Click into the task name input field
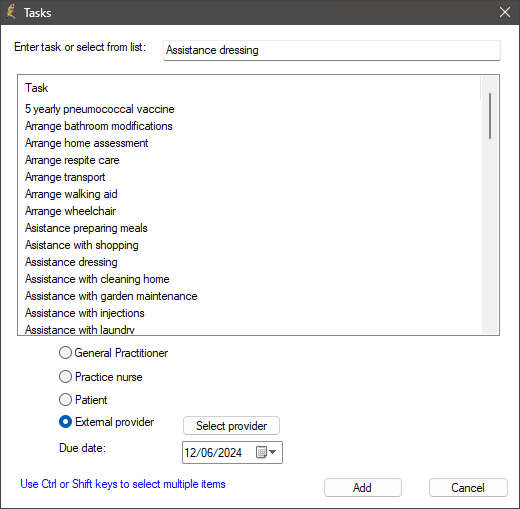Image resolution: width=520 pixels, height=509 pixels. tap(332, 50)
